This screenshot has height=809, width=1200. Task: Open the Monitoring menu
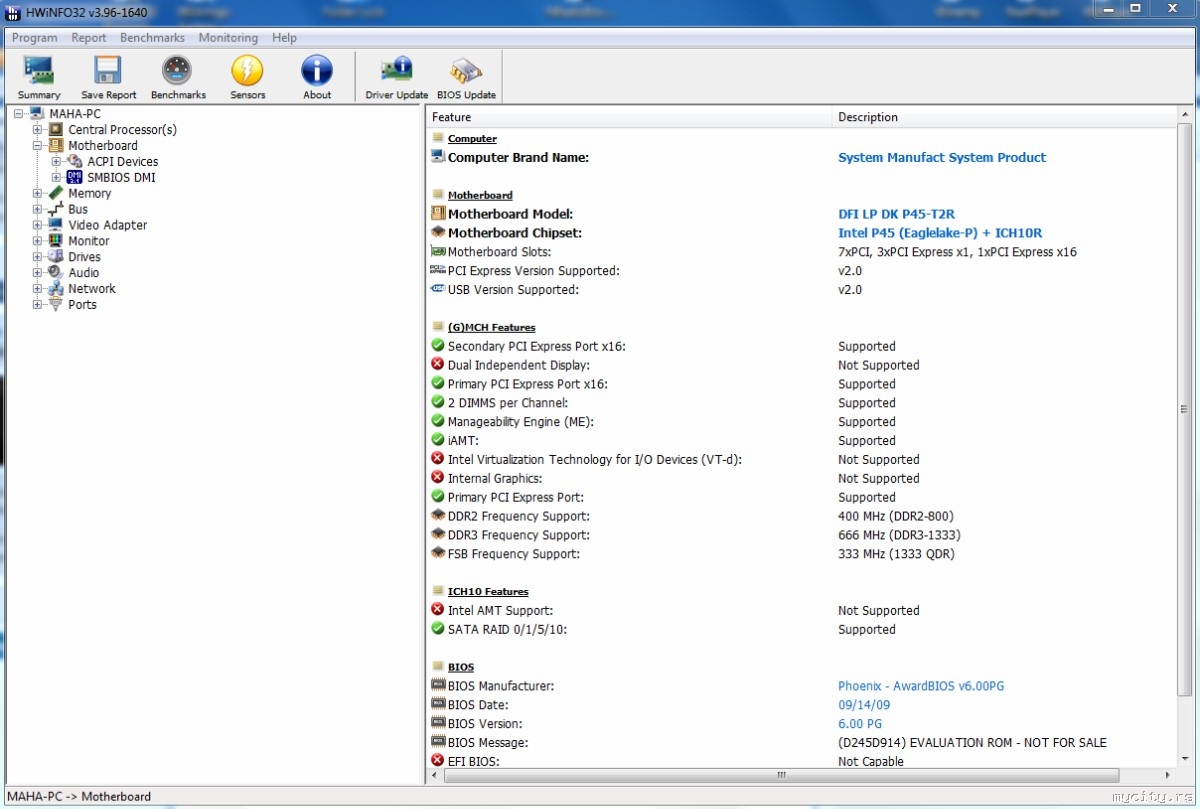click(x=228, y=38)
